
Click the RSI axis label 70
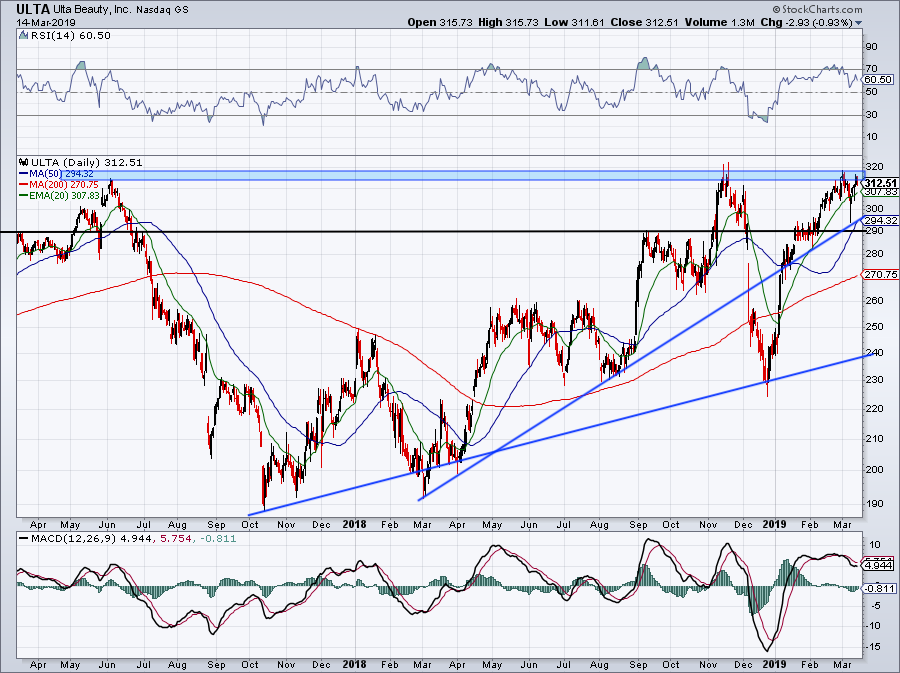coord(871,69)
